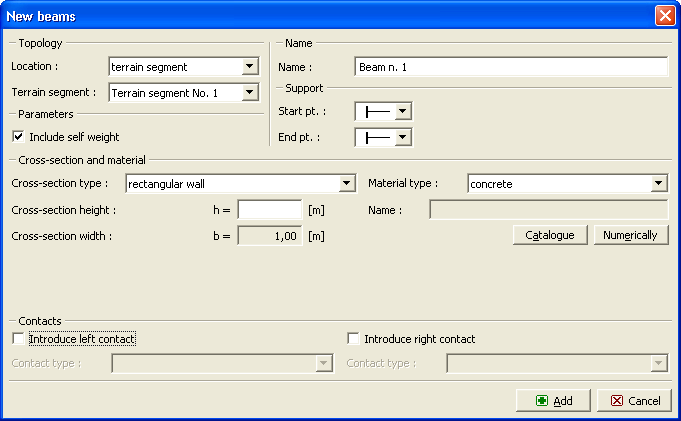Viewport: 681px width, 421px height.
Task: Open the Material type dropdown
Action: point(658,183)
